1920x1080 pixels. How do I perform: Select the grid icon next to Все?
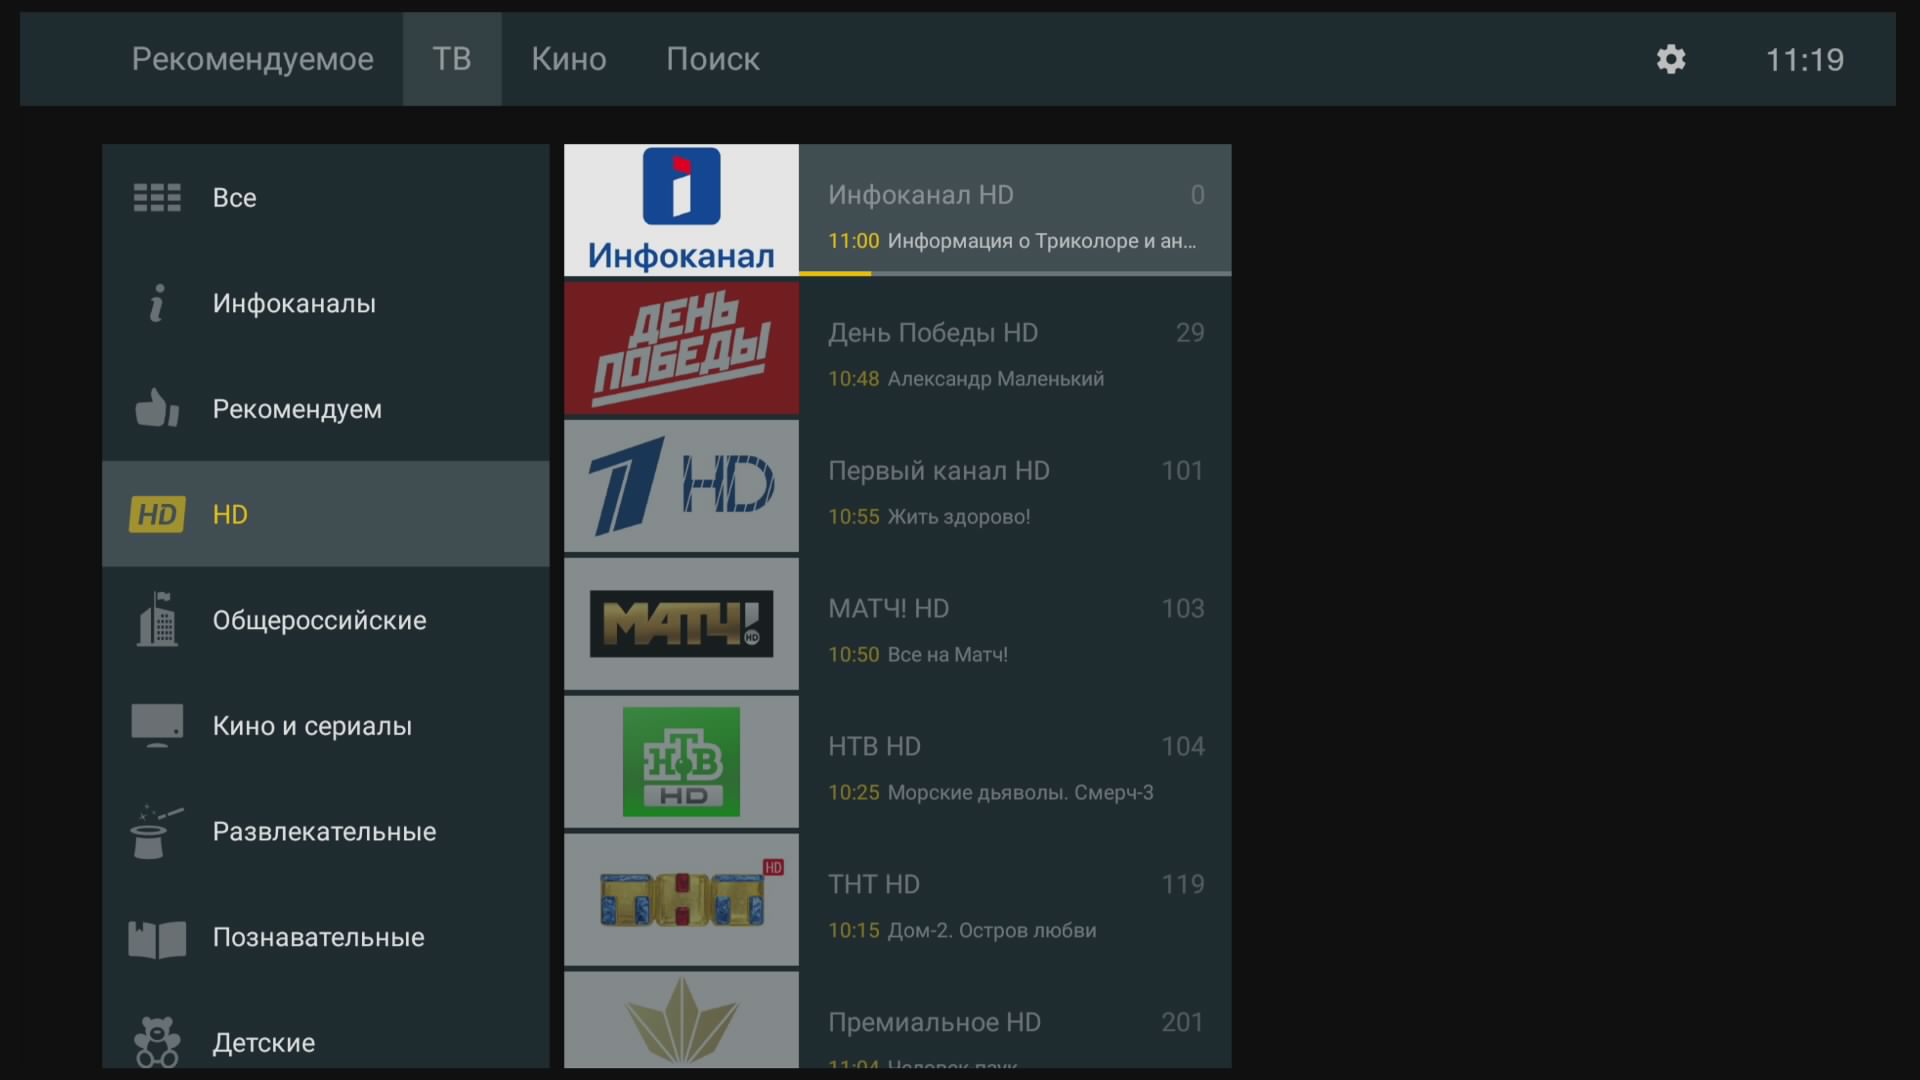click(157, 197)
